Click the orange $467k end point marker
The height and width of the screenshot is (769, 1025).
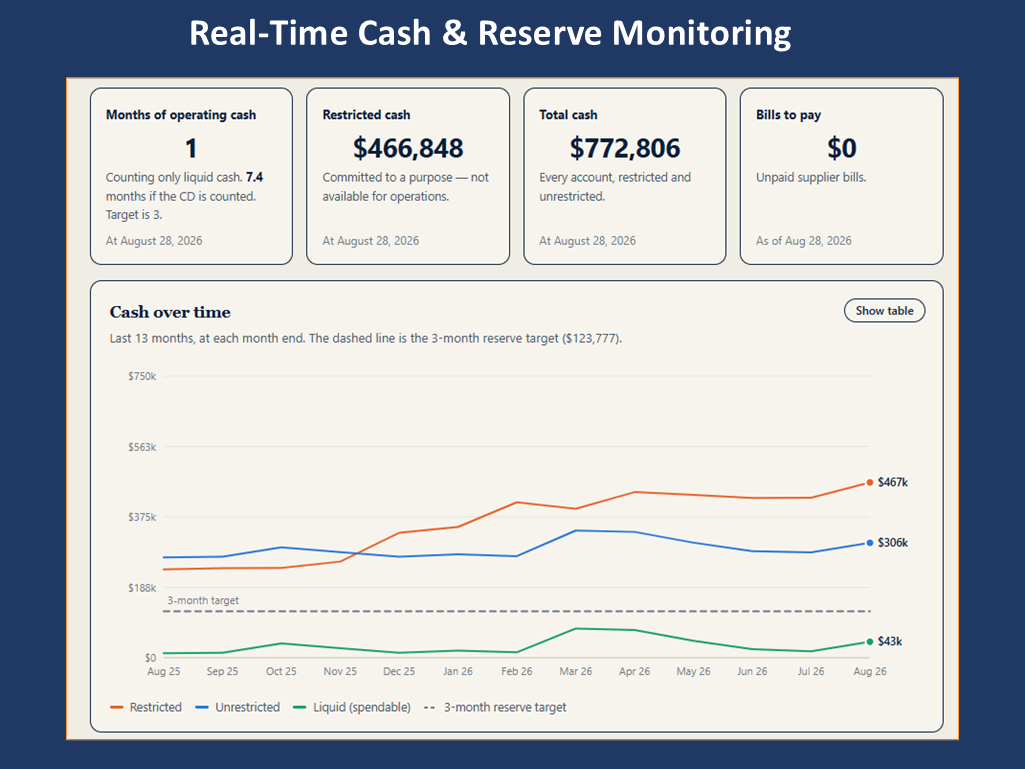pyautogui.click(x=869, y=483)
